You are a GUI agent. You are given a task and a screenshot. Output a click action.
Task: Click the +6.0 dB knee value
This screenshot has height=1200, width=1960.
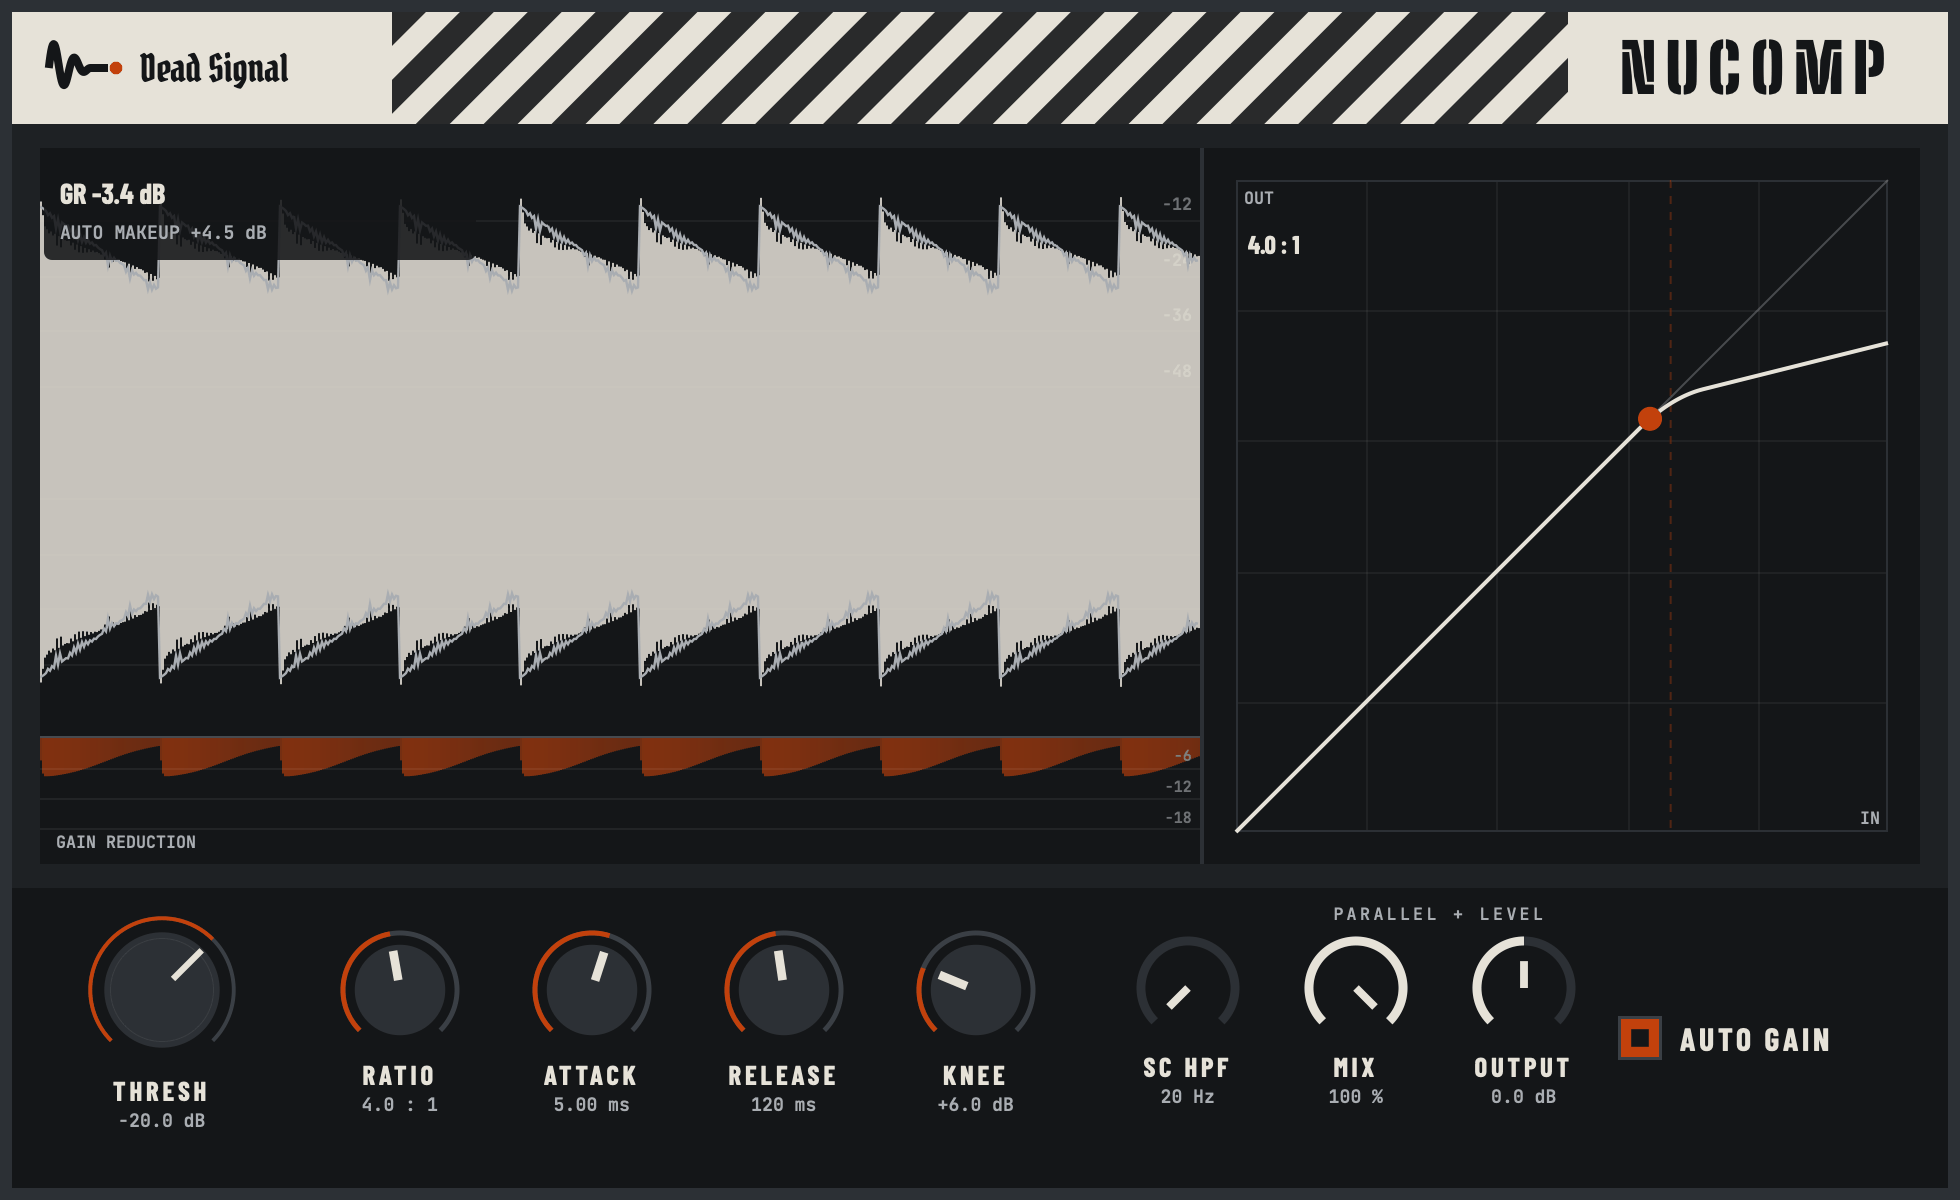(x=975, y=1105)
